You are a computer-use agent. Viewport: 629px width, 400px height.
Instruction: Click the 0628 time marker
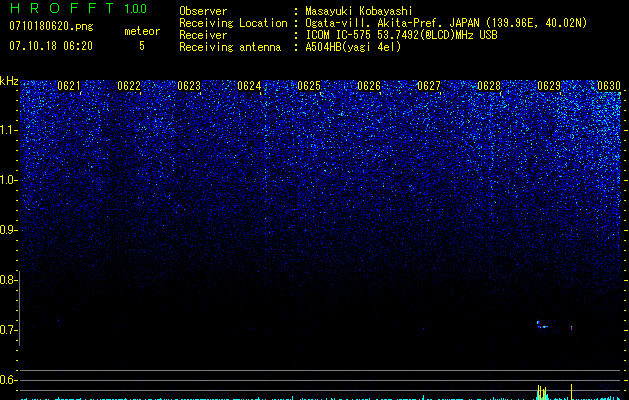[x=489, y=86]
